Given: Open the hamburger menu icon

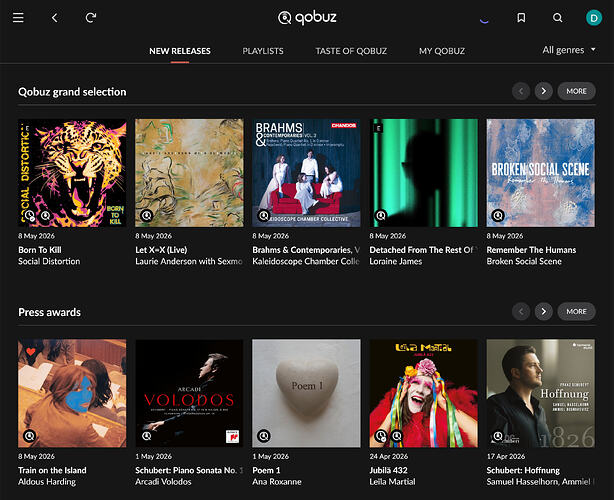Looking at the screenshot, I should pyautogui.click(x=18, y=18).
